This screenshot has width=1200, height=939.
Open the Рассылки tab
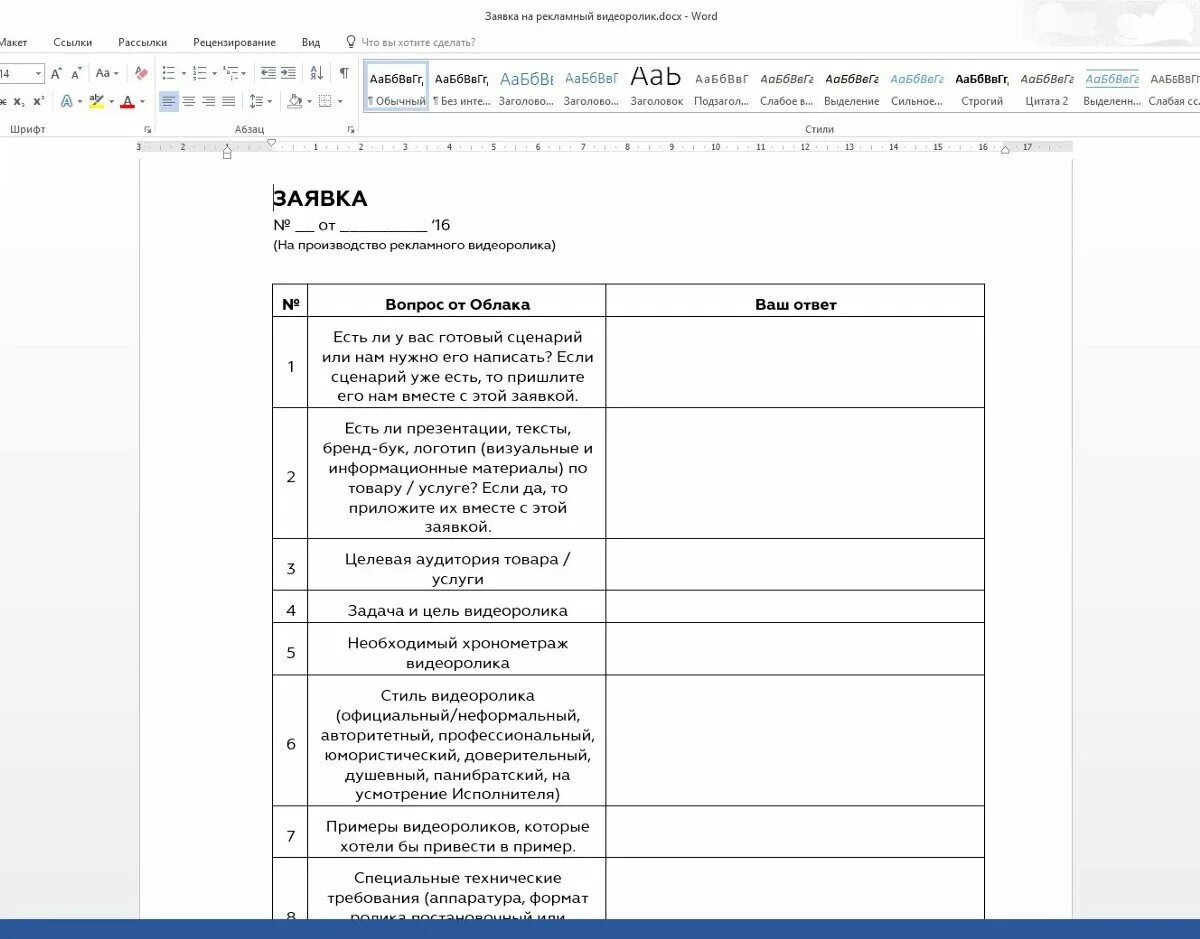coord(143,42)
